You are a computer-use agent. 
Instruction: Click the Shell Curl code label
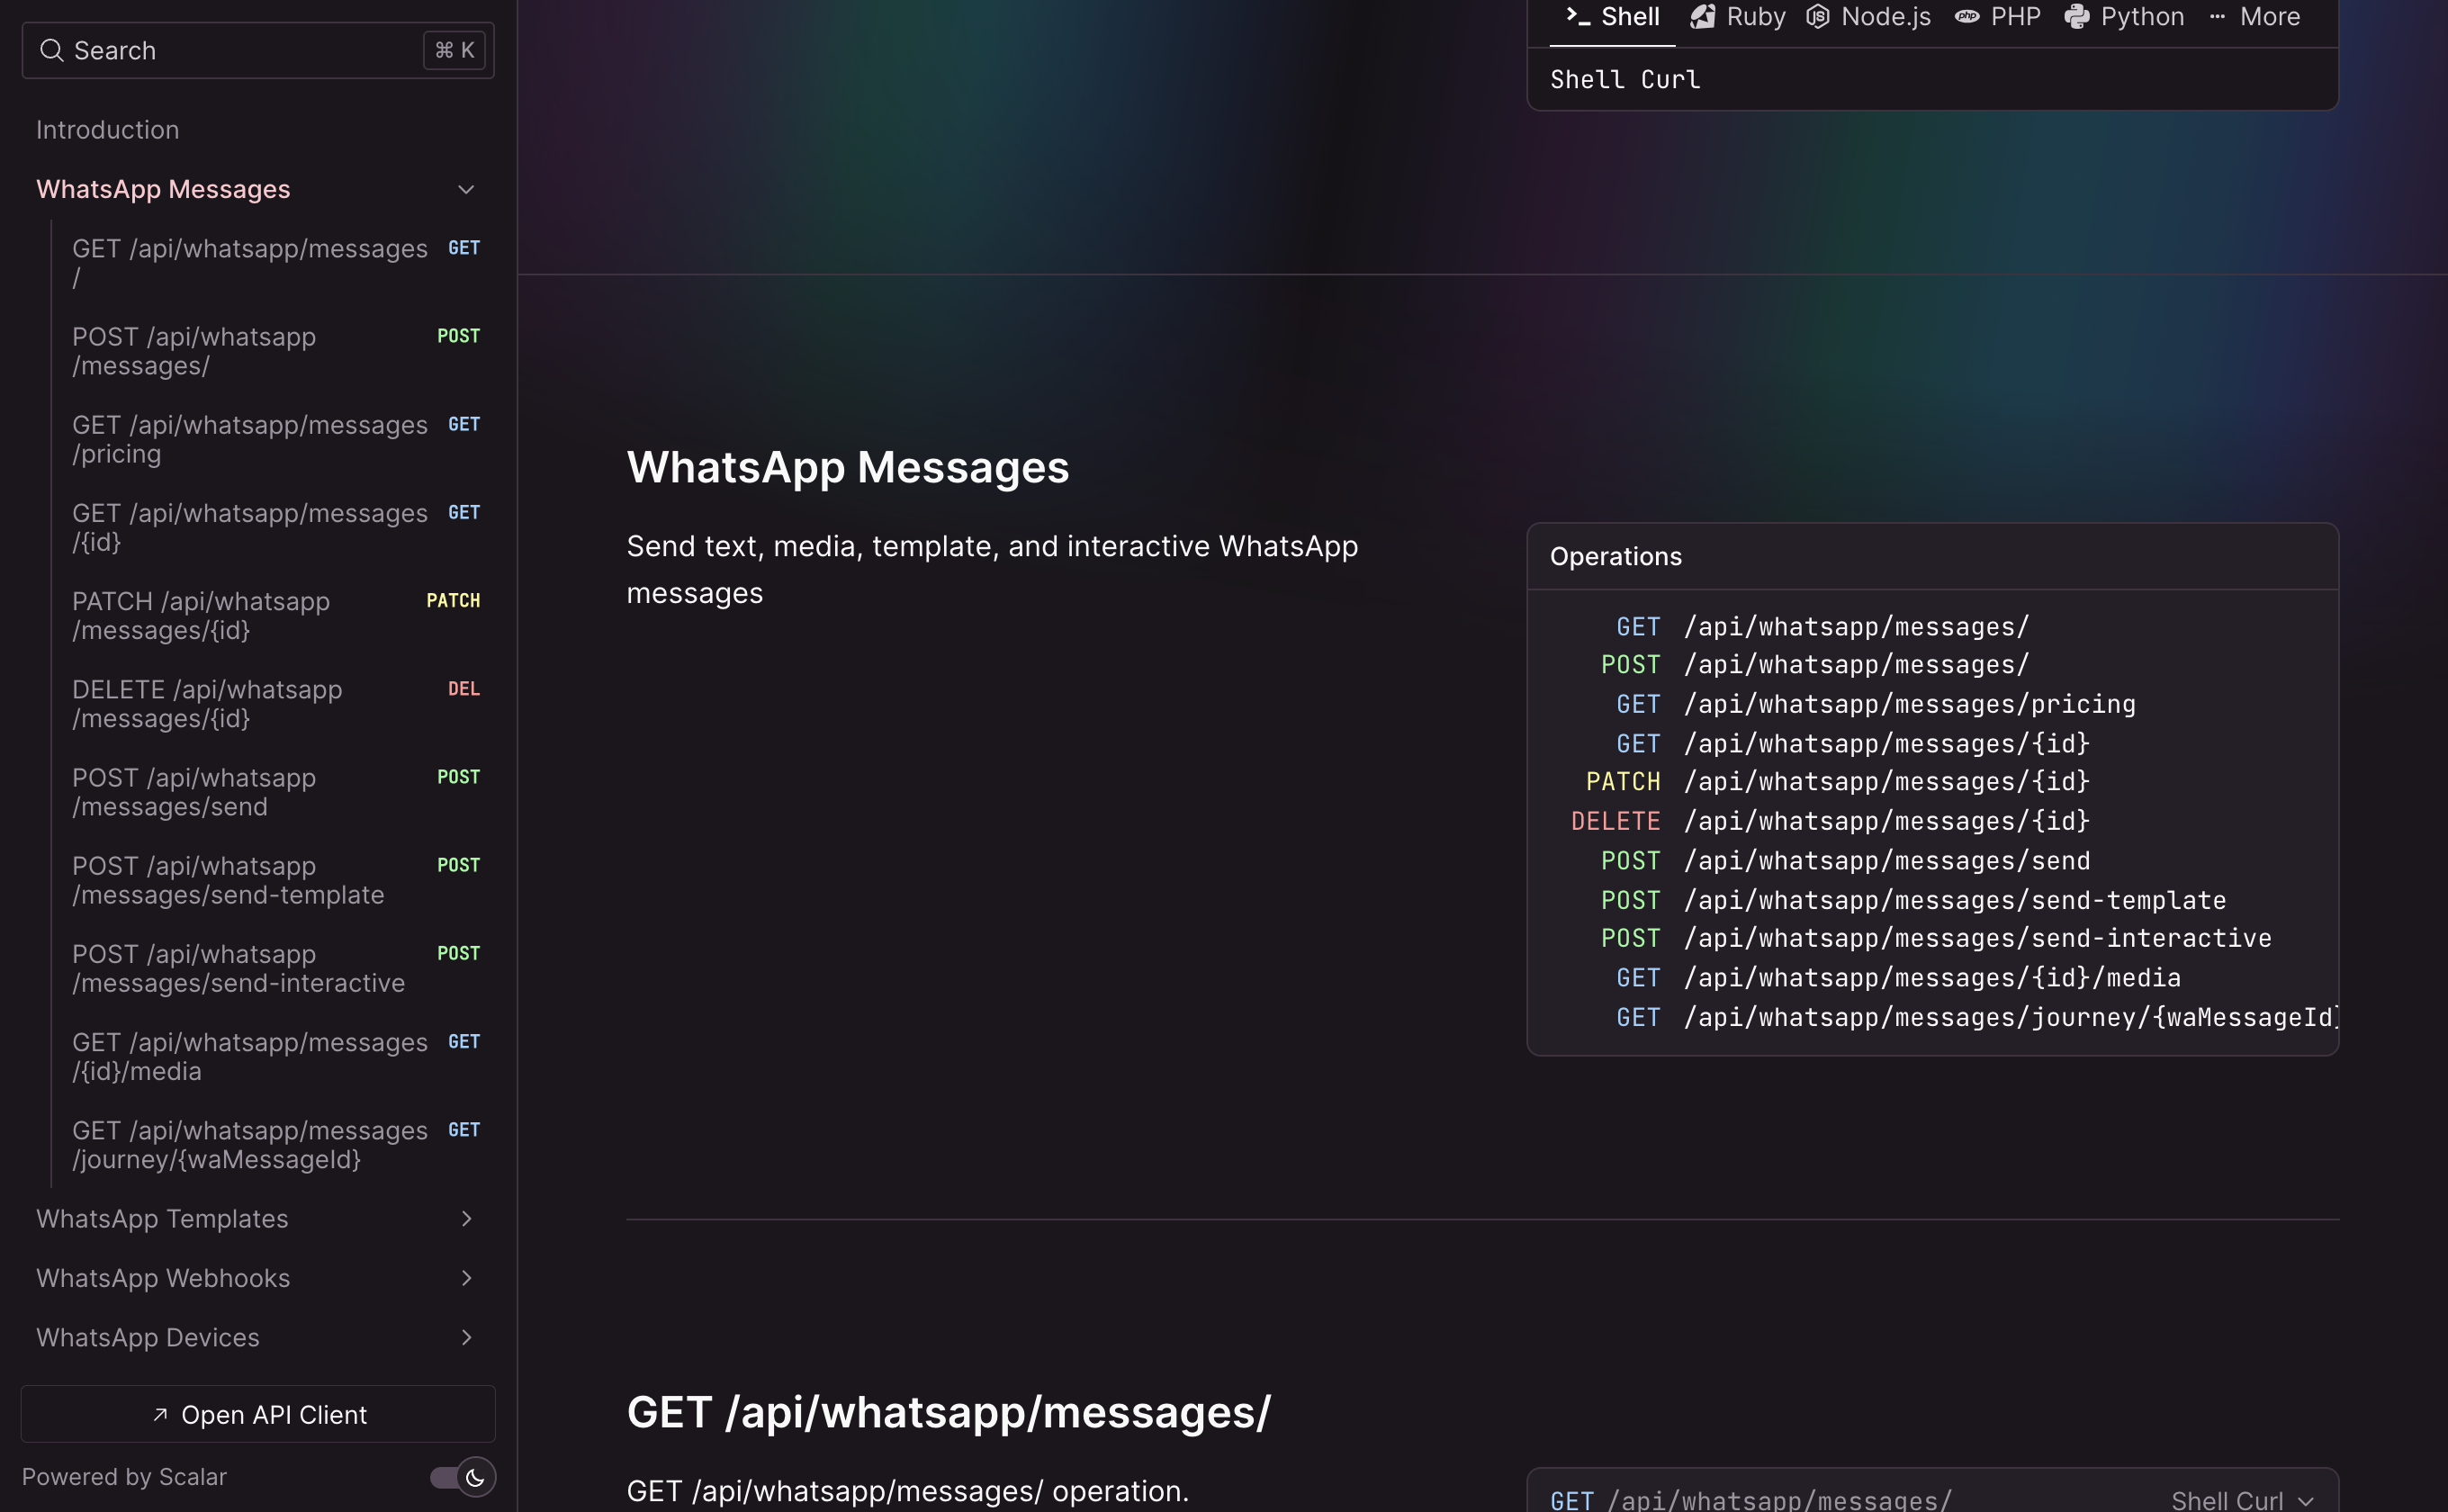click(x=1625, y=79)
